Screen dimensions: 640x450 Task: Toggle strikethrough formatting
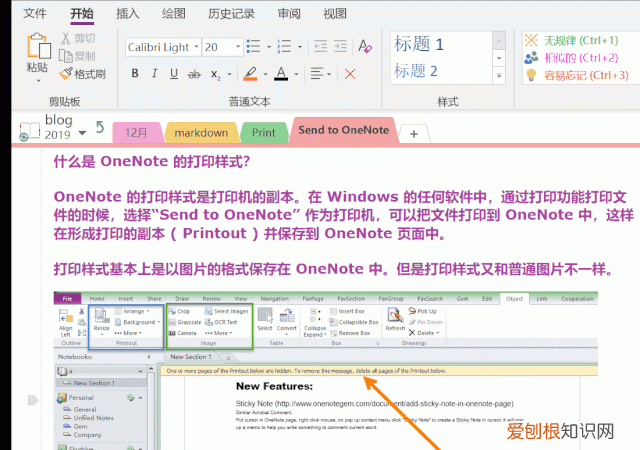[x=194, y=74]
